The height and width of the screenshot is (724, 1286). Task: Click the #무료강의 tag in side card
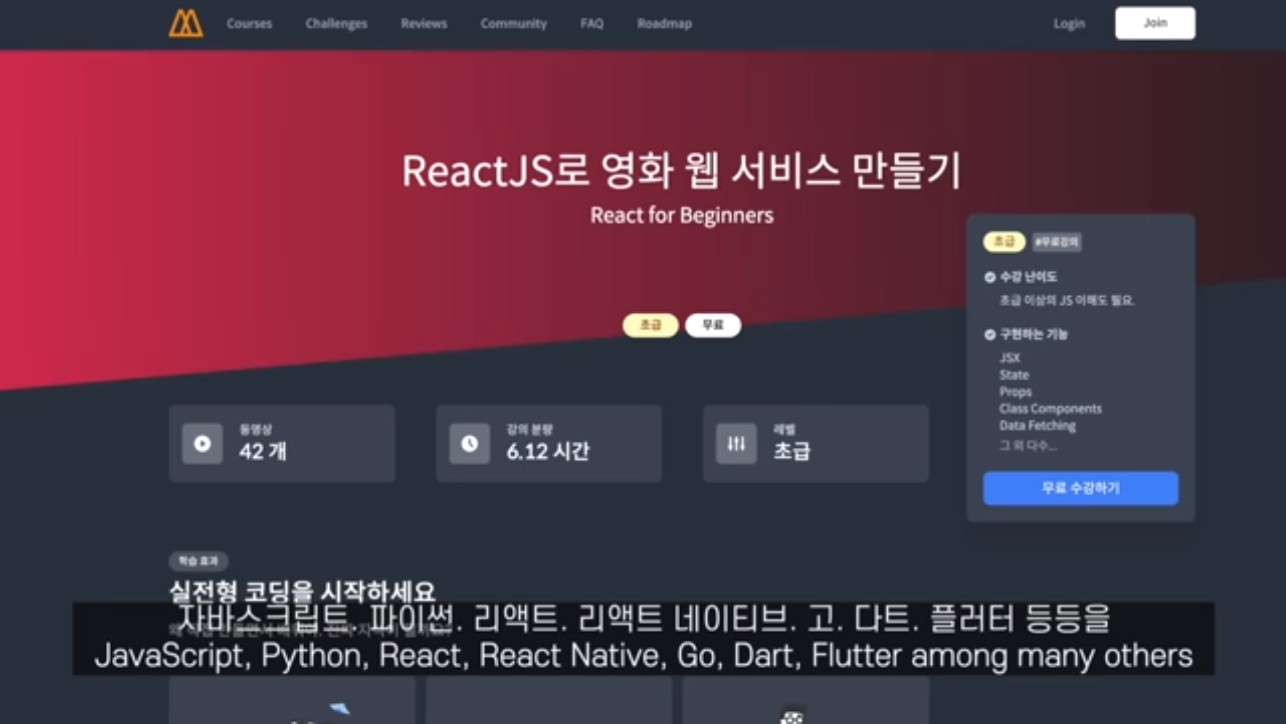(1056, 242)
